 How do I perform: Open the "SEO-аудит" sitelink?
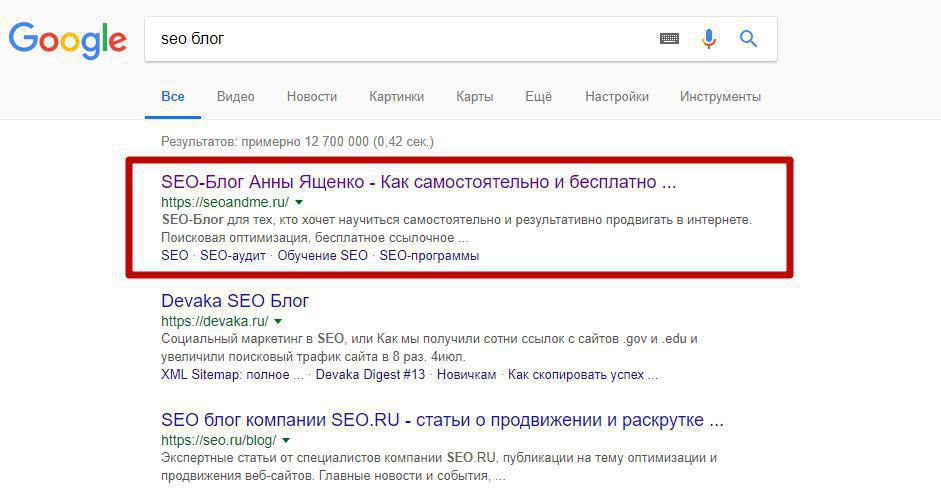[x=233, y=256]
